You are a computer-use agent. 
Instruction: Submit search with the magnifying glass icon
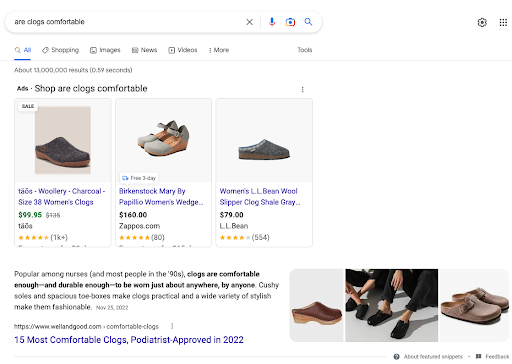click(308, 22)
